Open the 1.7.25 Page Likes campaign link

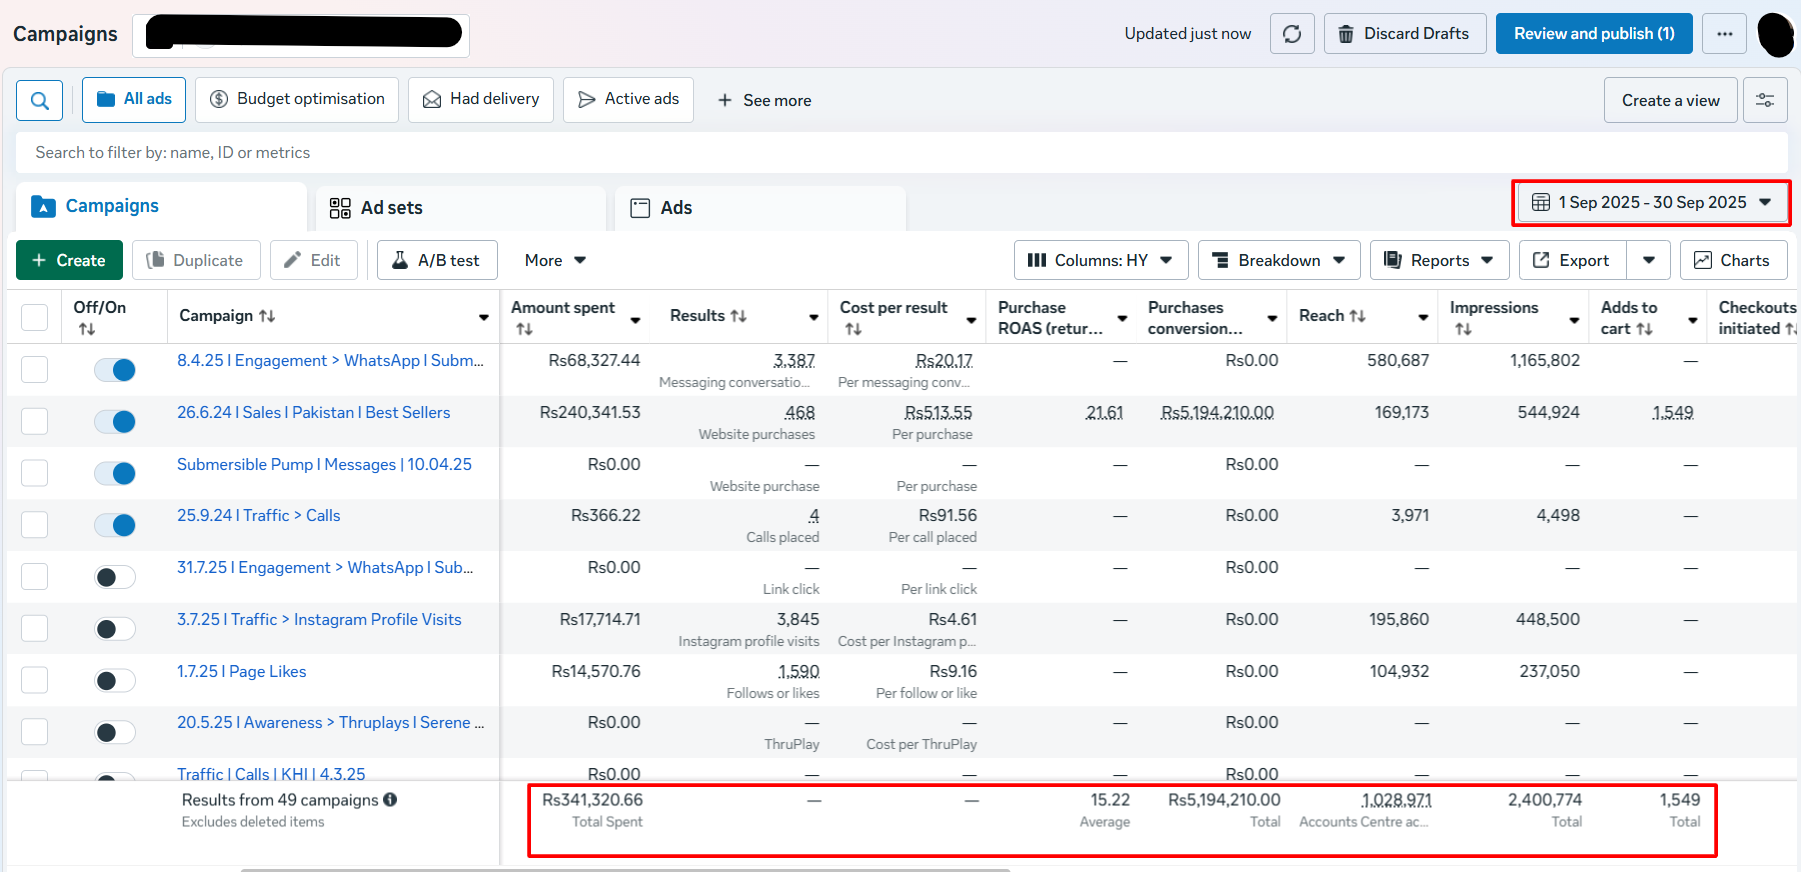(242, 672)
